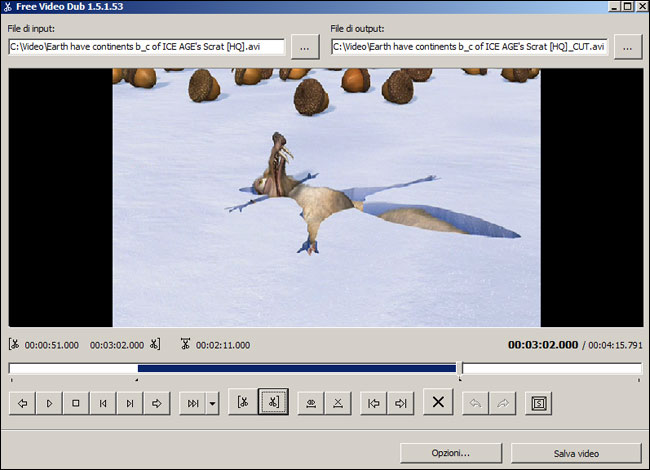The height and width of the screenshot is (470, 650).
Task: Step forward to the next frame
Action: tap(129, 403)
